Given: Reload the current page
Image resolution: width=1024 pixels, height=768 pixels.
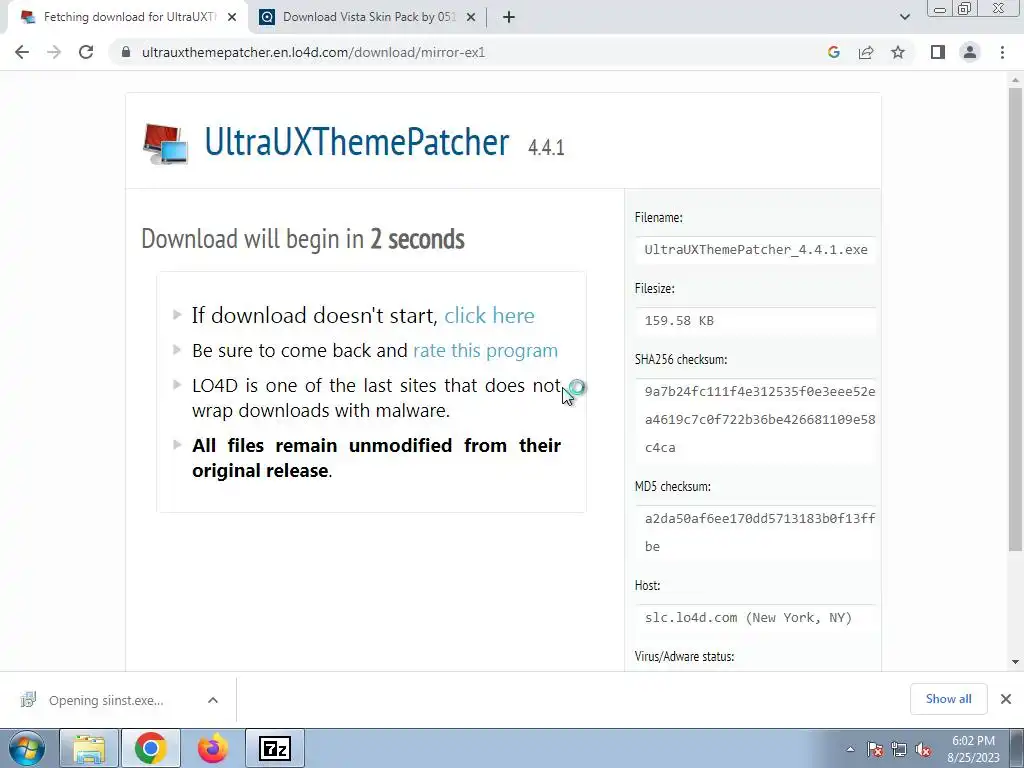Looking at the screenshot, I should pyautogui.click(x=86, y=52).
